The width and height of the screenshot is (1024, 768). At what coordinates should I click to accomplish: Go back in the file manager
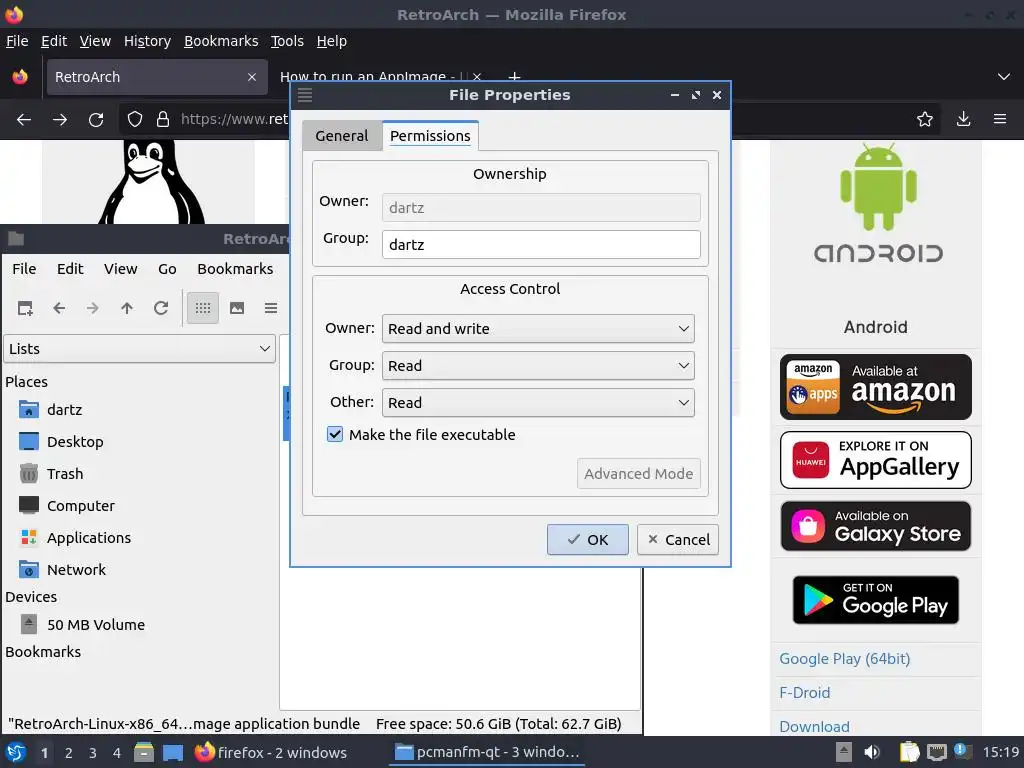point(59,308)
